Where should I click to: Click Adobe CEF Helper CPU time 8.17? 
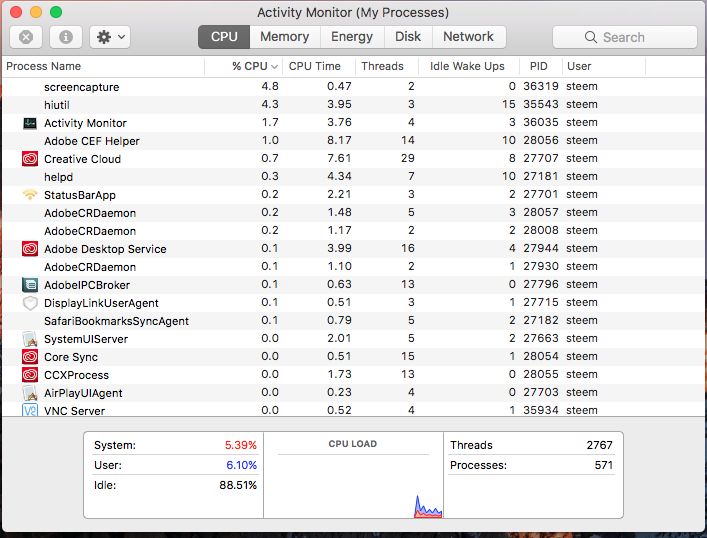tap(339, 140)
